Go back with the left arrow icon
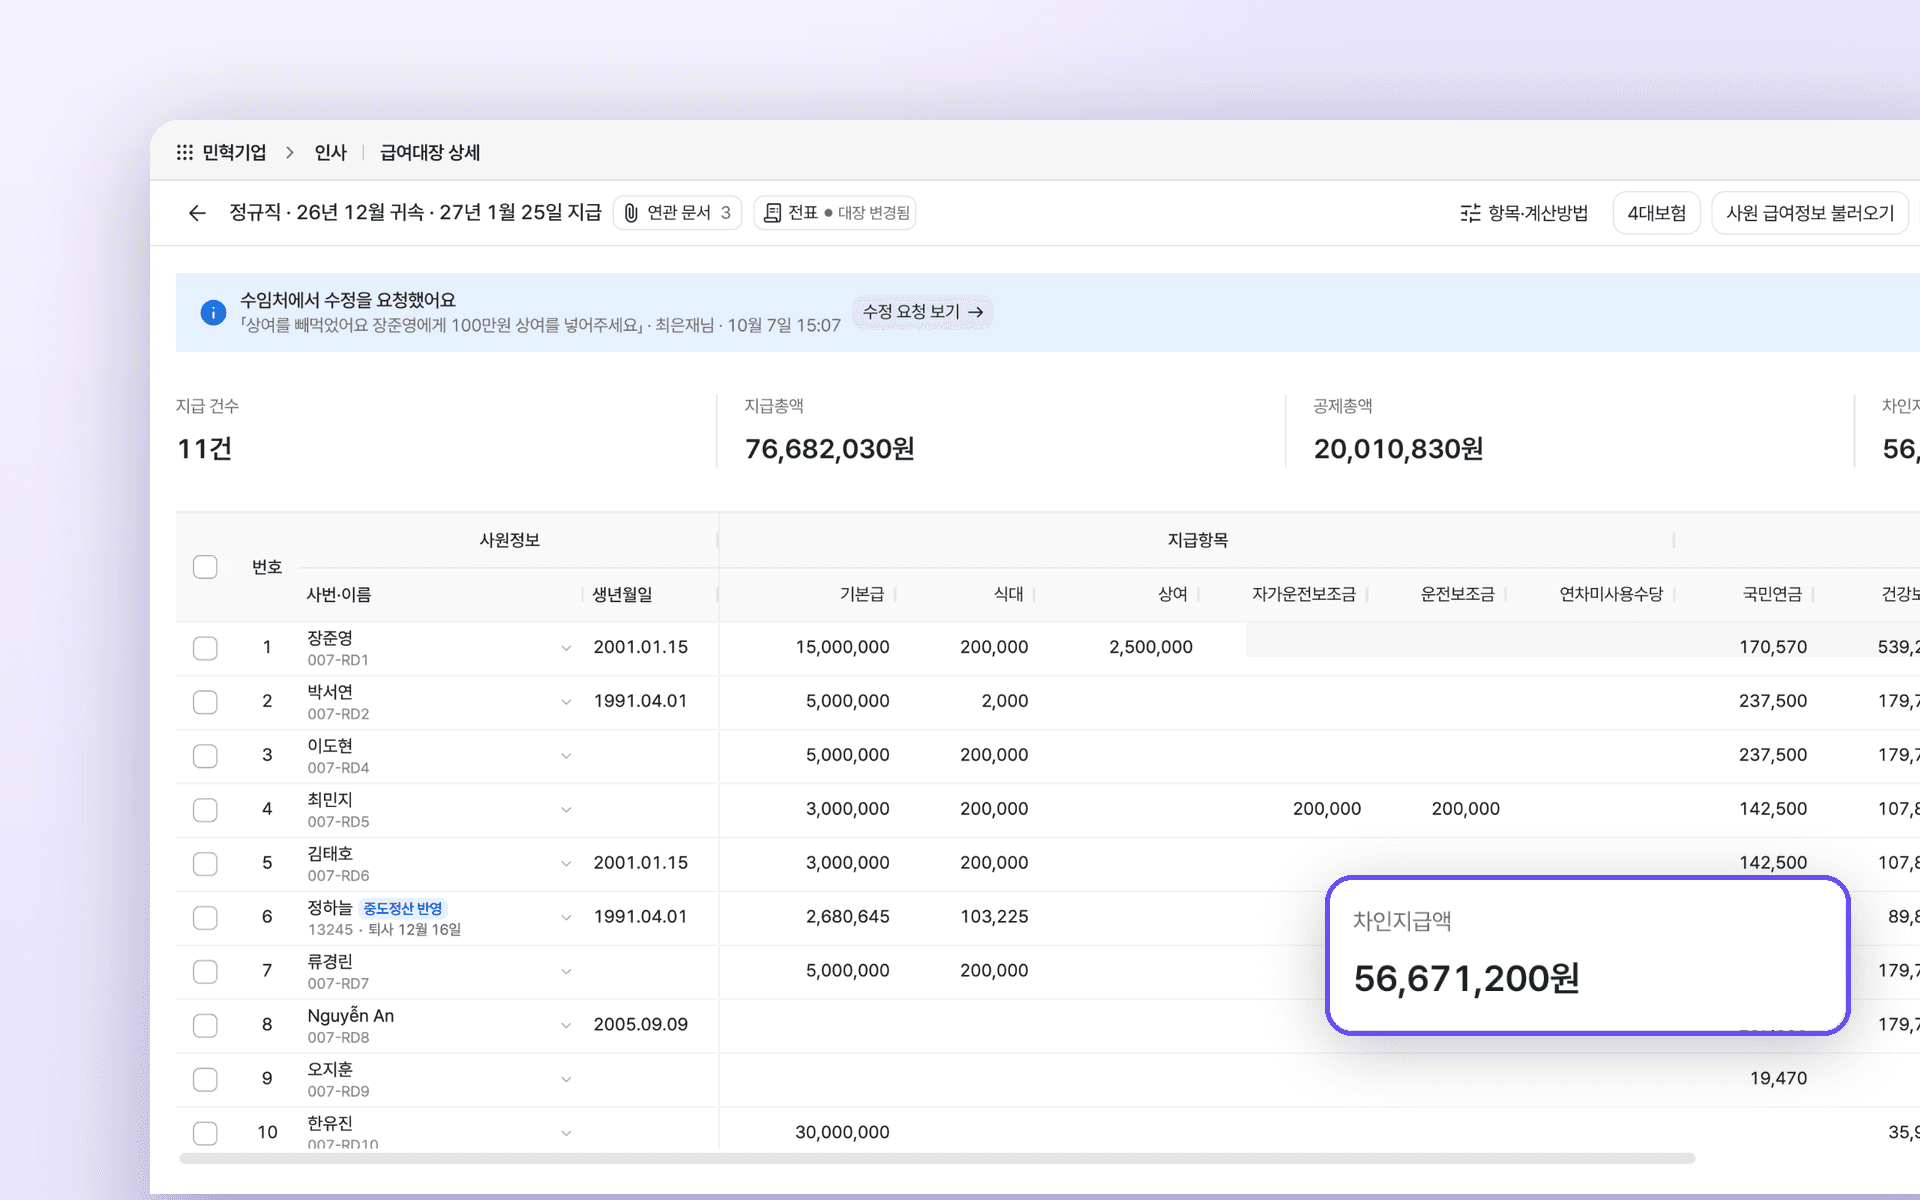 (x=197, y=213)
